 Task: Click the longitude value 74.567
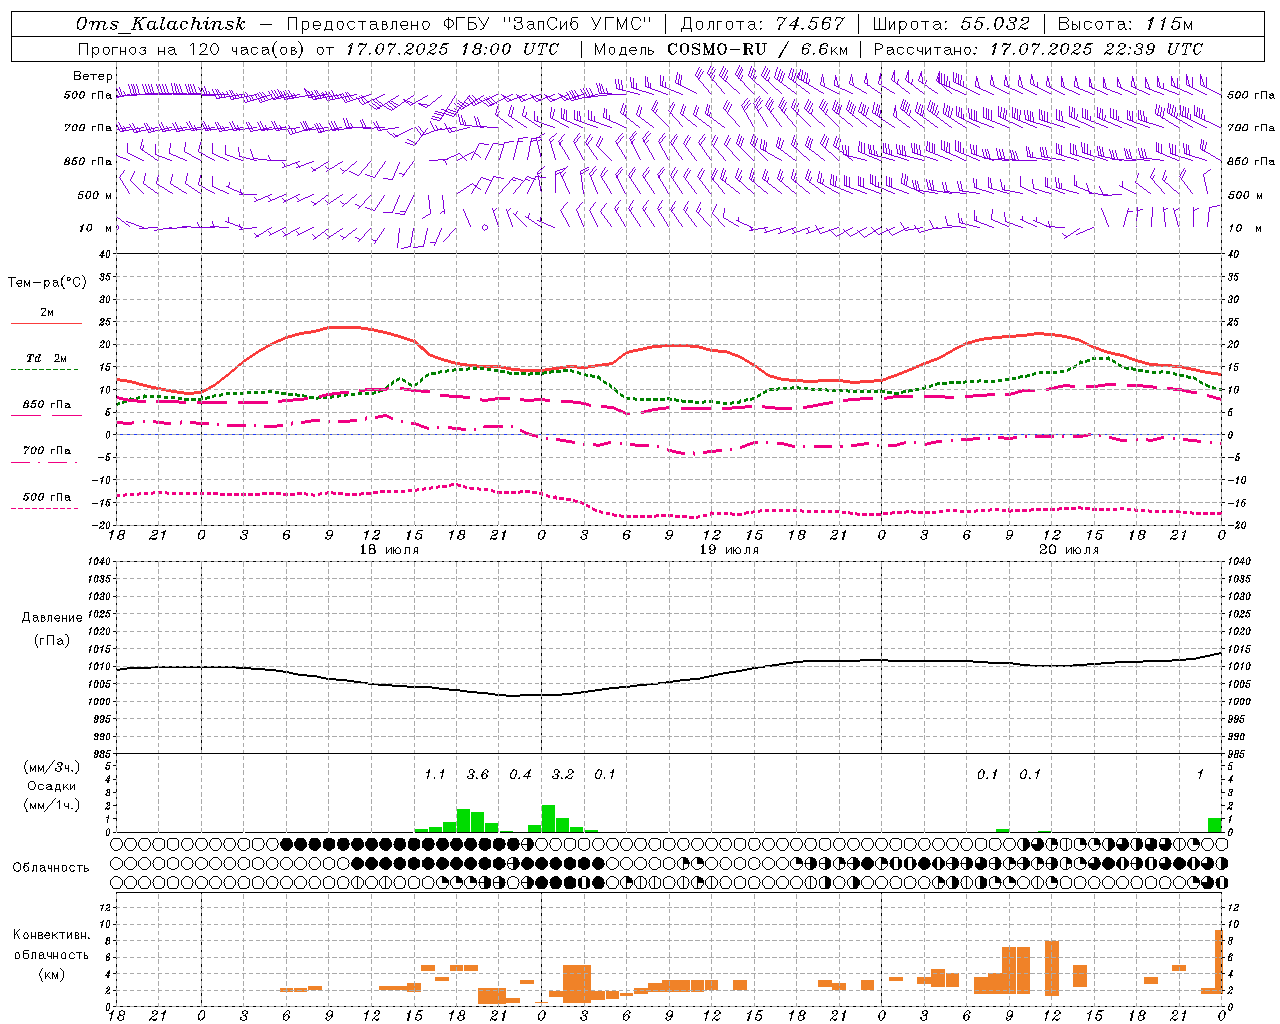[x=810, y=24]
